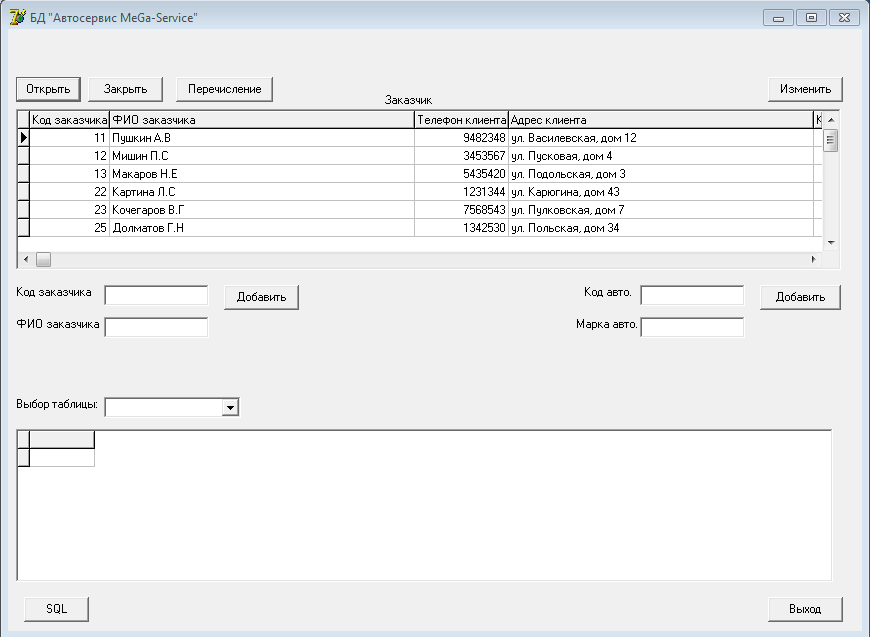This screenshot has width=870, height=637.
Task: Click the Закрыть button
Action: (125, 89)
